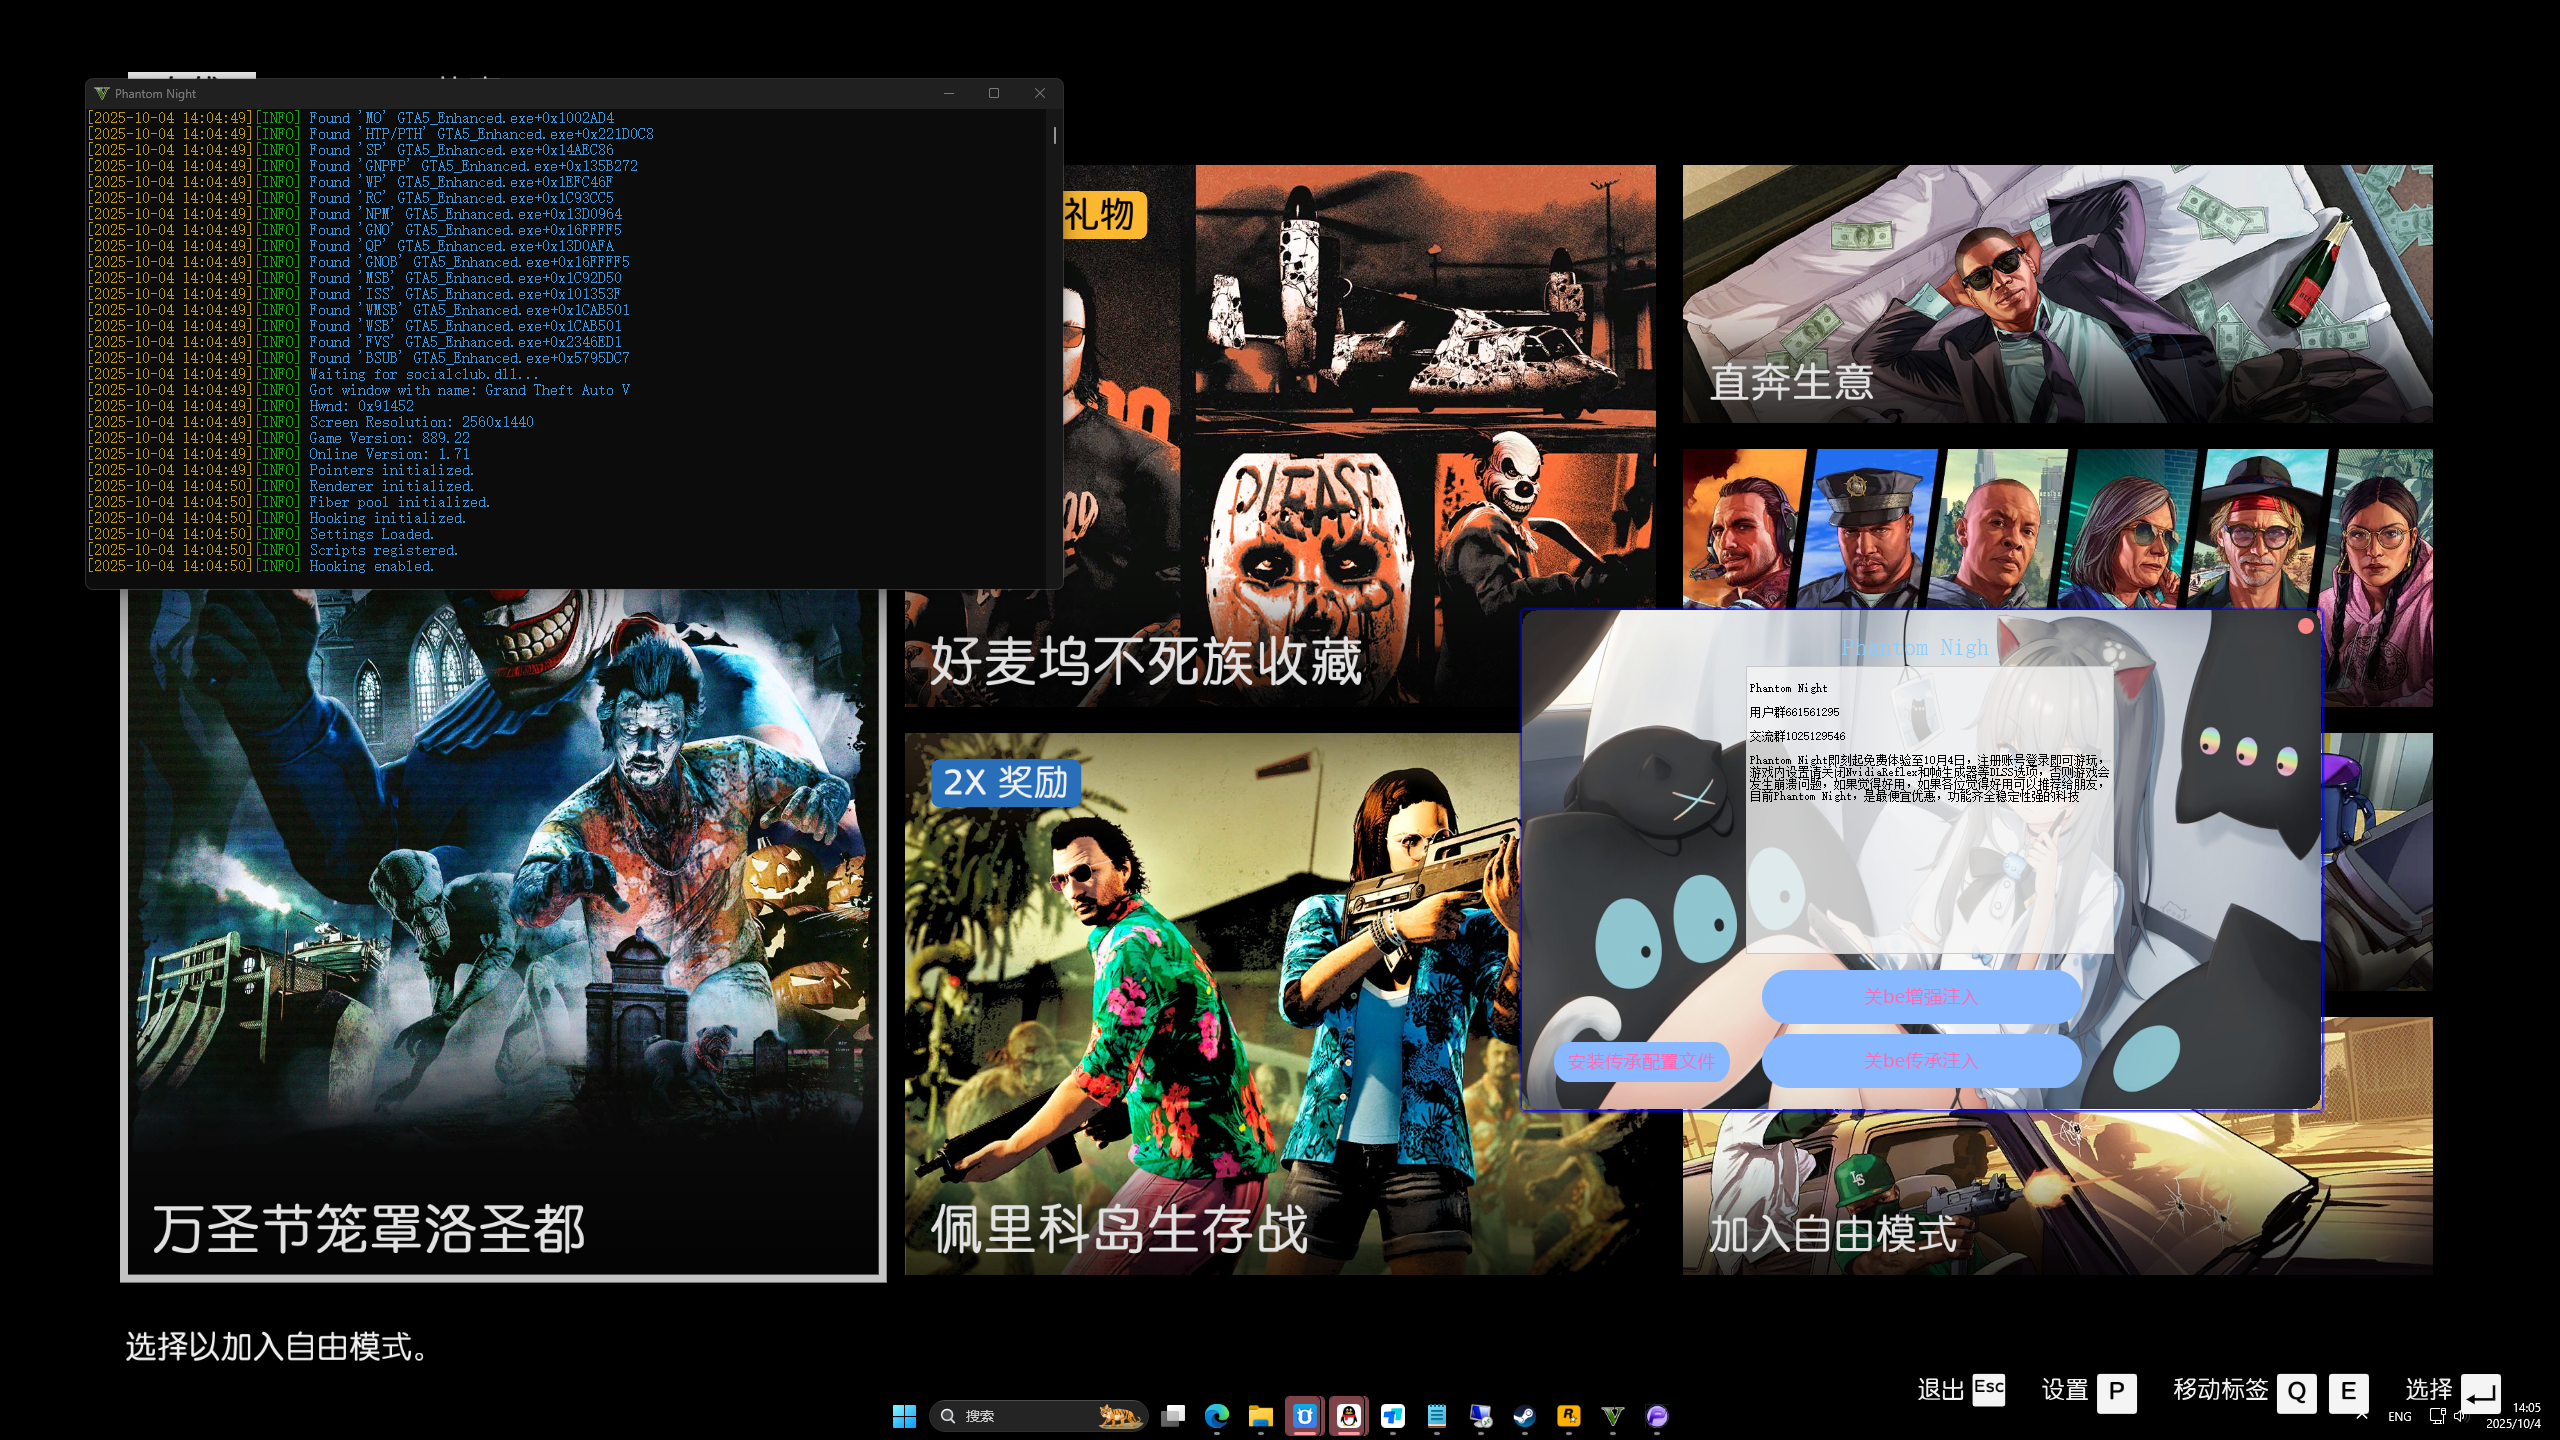Click the GTA V taskbar icon
This screenshot has width=2560, height=1440.
(x=1612, y=1416)
